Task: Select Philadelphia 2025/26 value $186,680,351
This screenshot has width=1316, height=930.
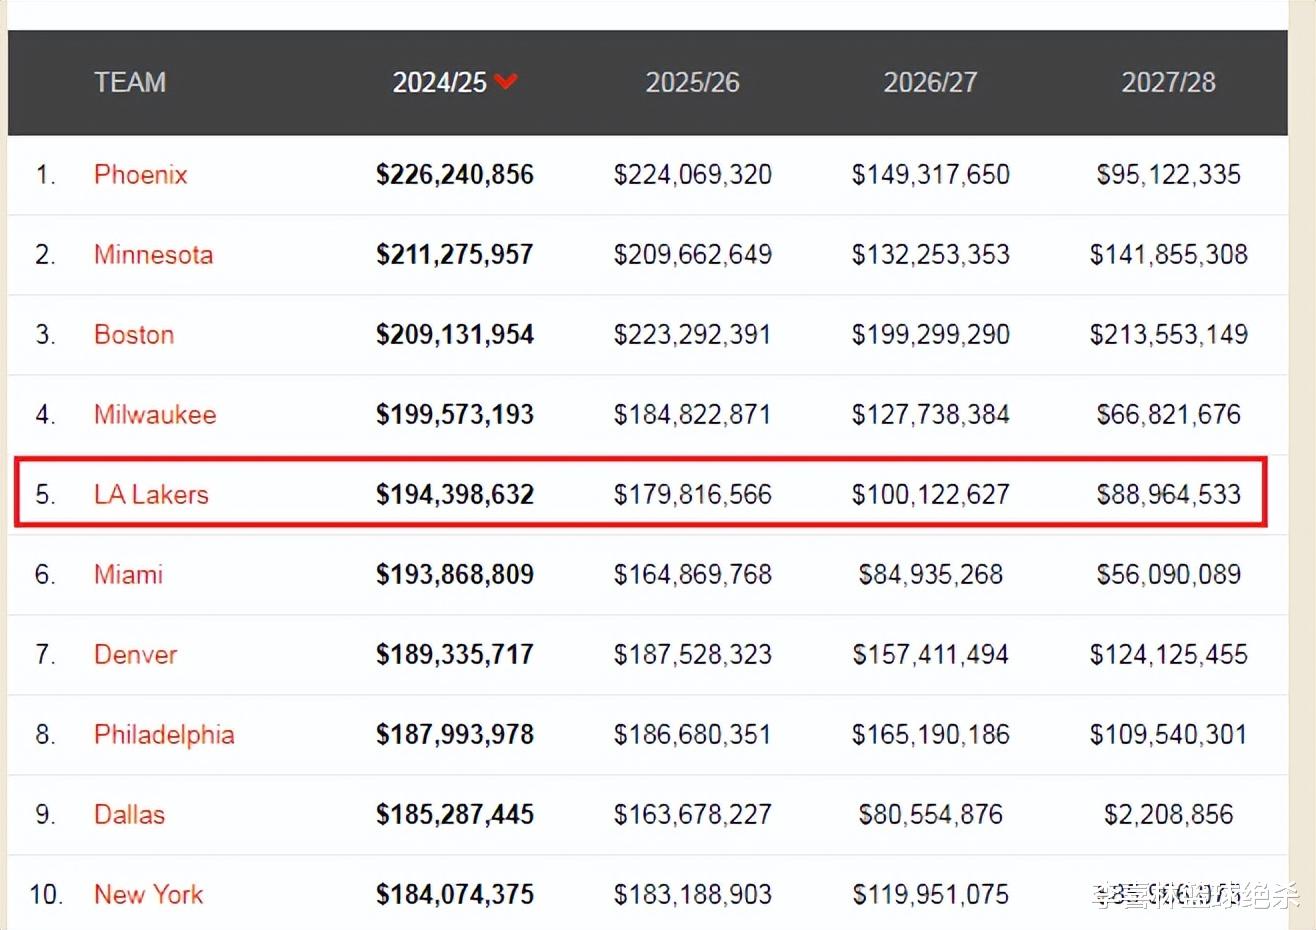Action: pos(693,734)
